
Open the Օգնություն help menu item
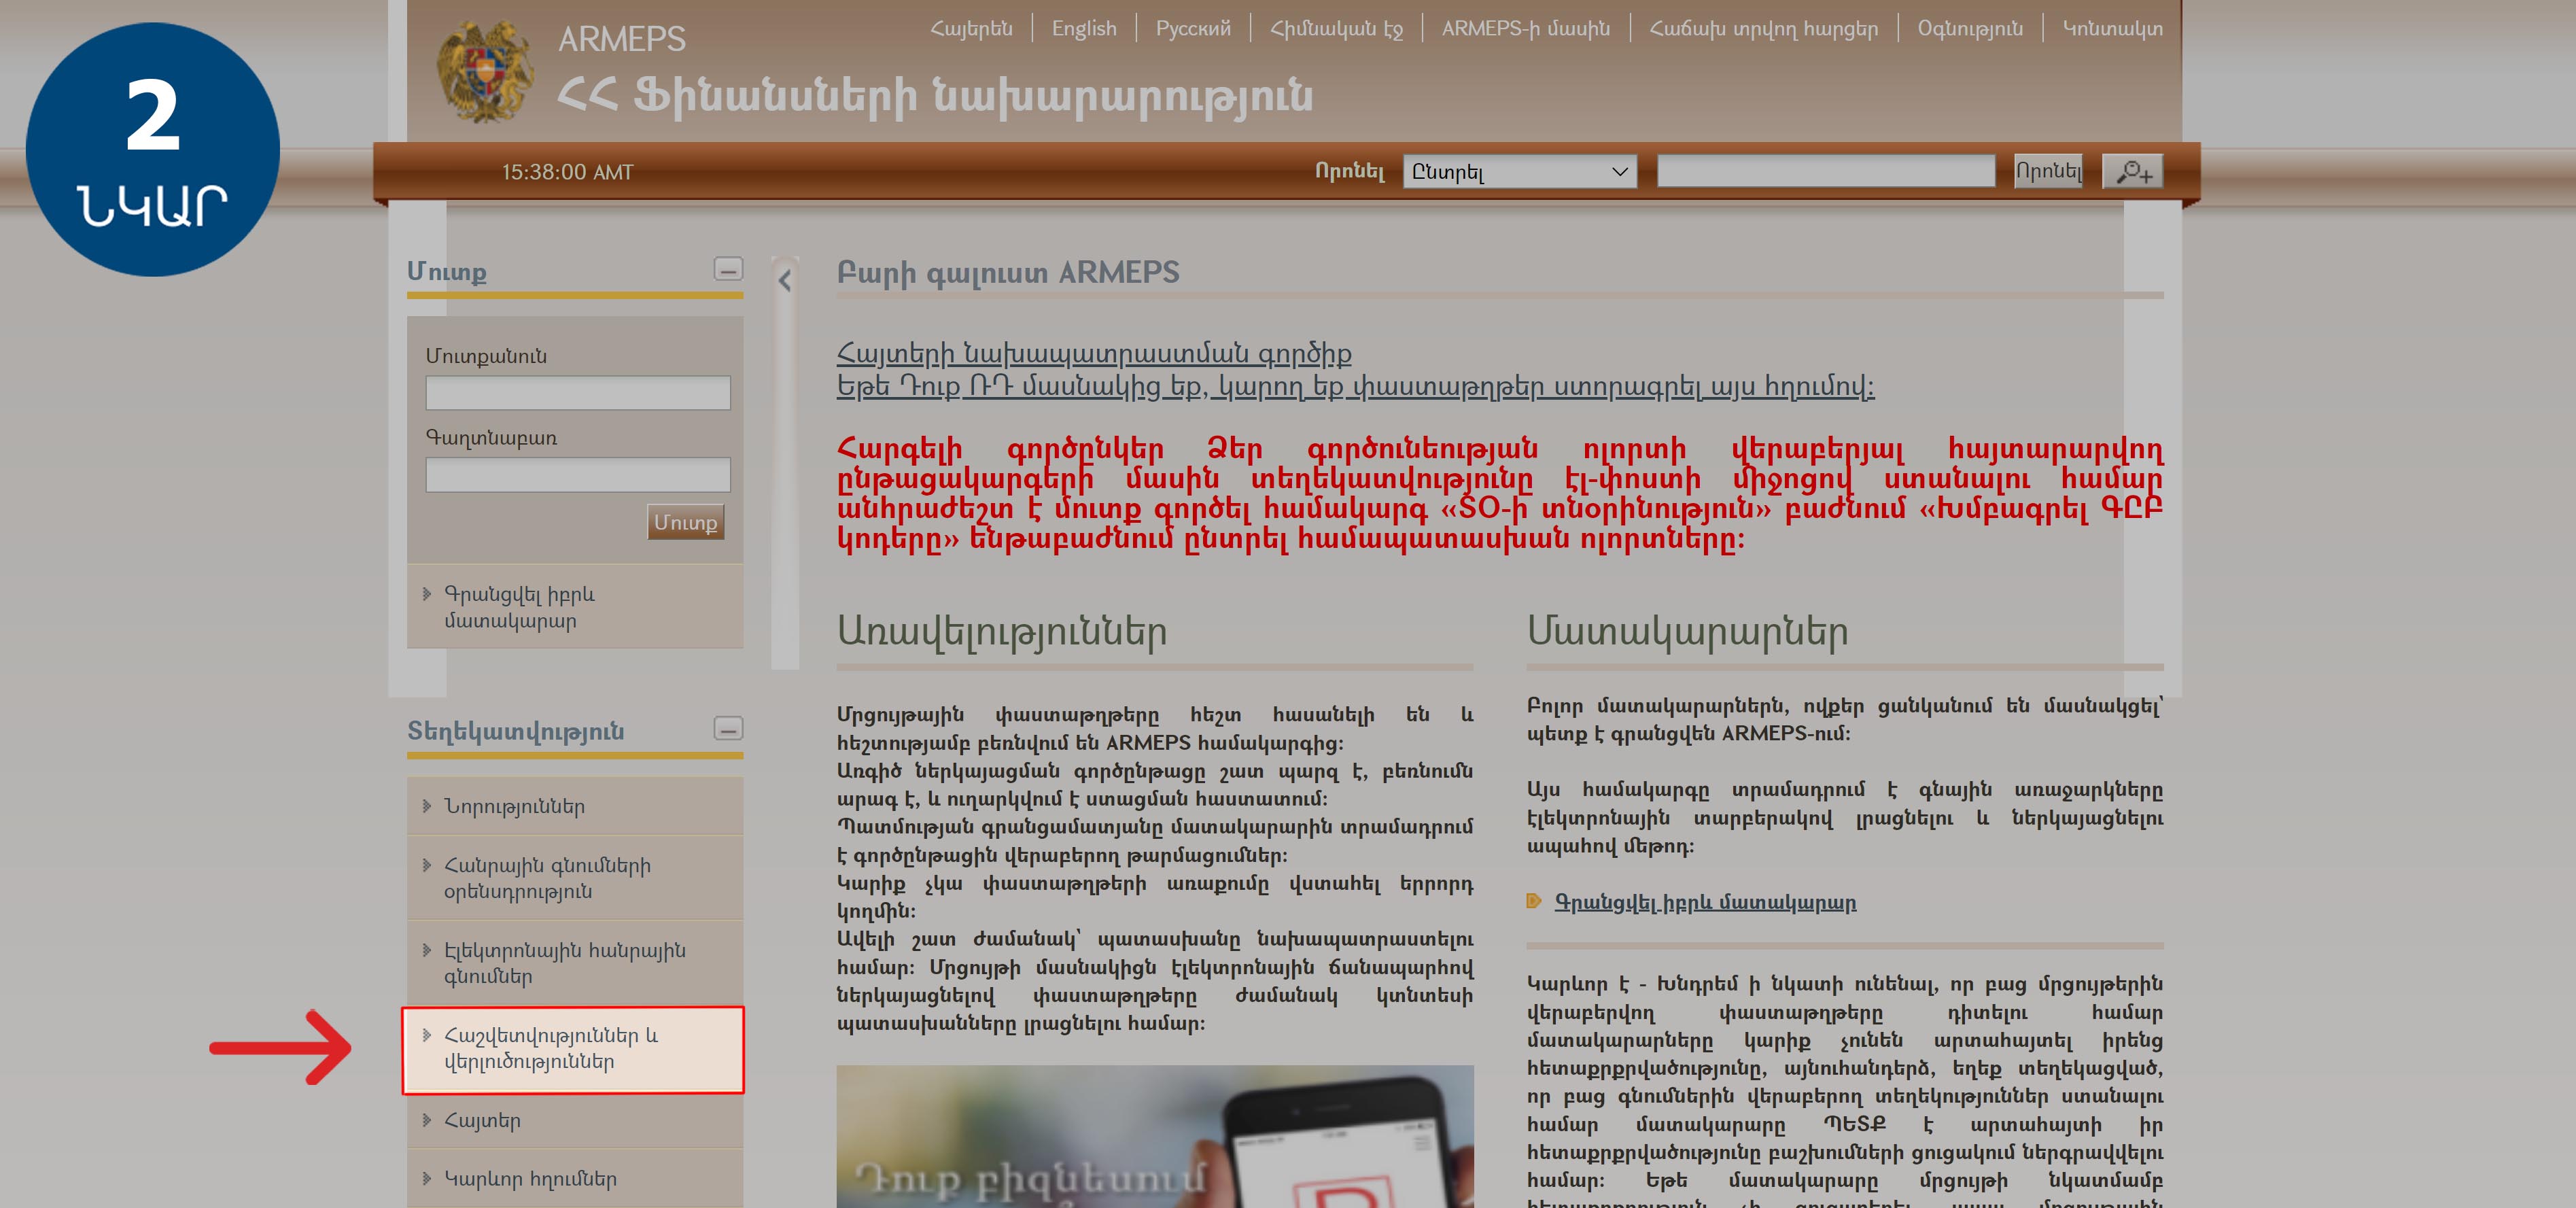click(x=1970, y=28)
